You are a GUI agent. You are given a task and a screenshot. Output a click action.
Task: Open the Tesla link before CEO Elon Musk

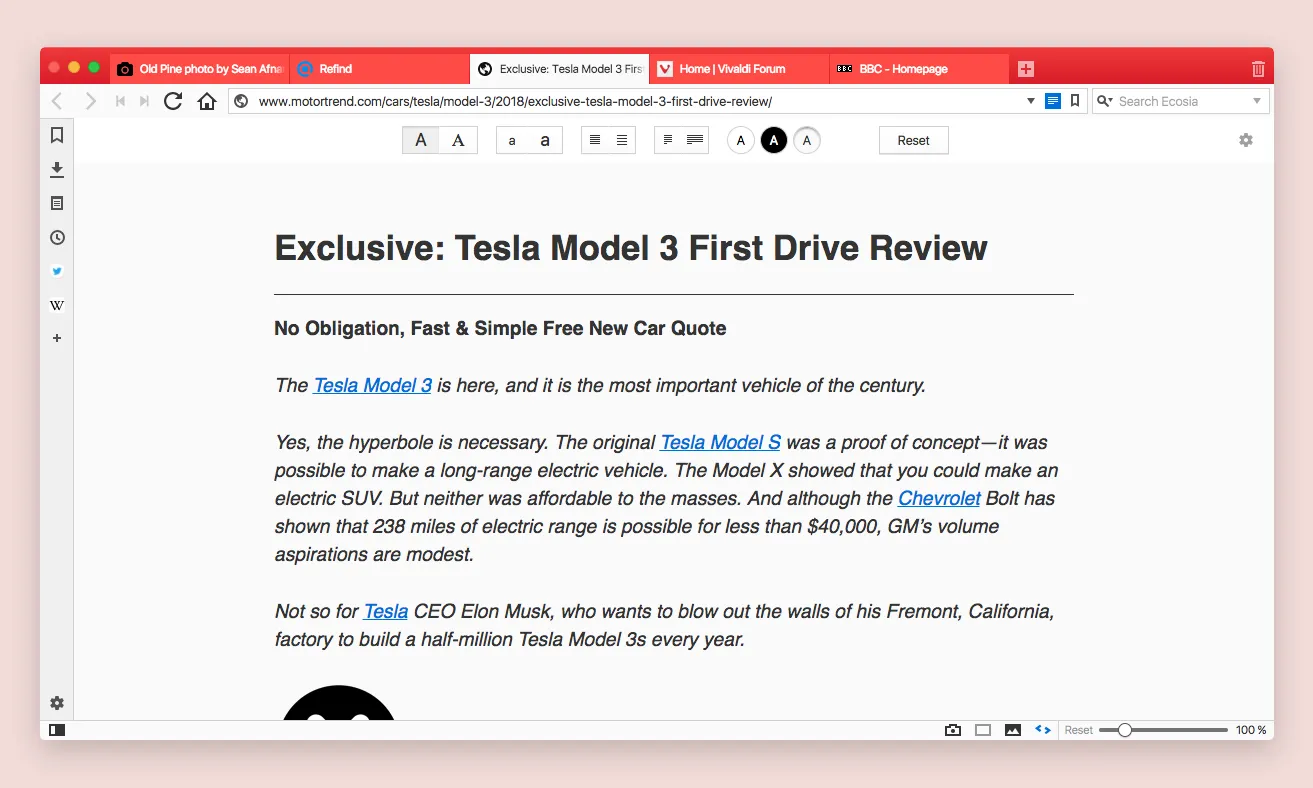coord(386,611)
